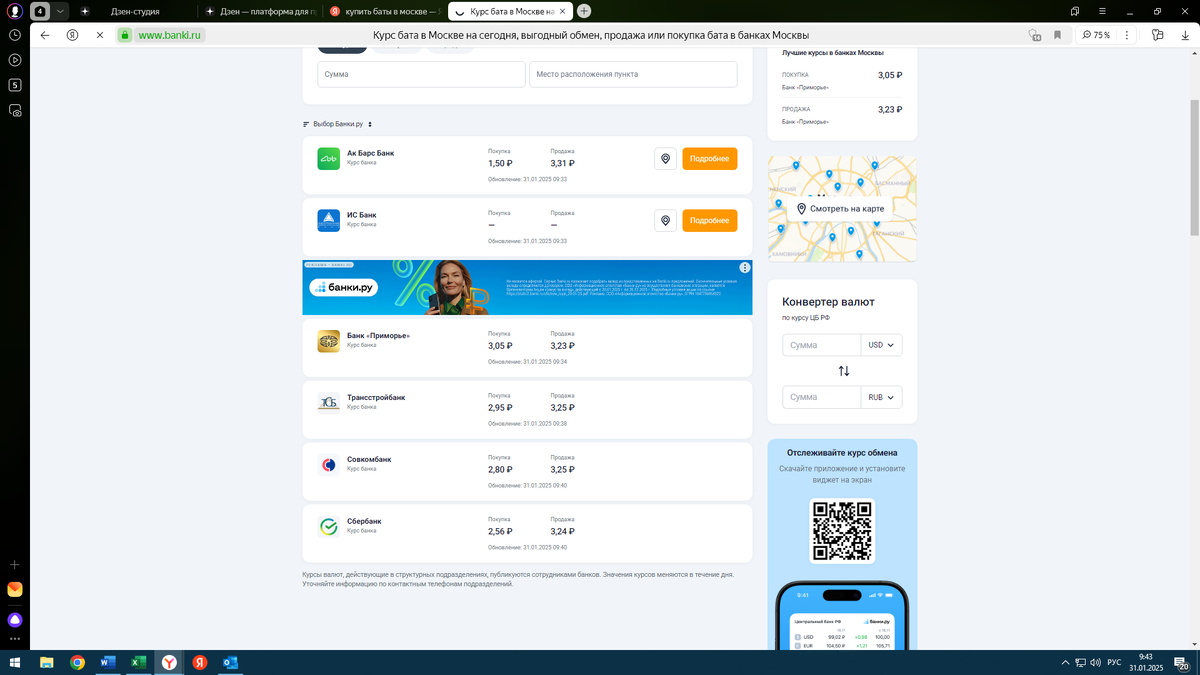Click the Сбербанк logo

328,526
